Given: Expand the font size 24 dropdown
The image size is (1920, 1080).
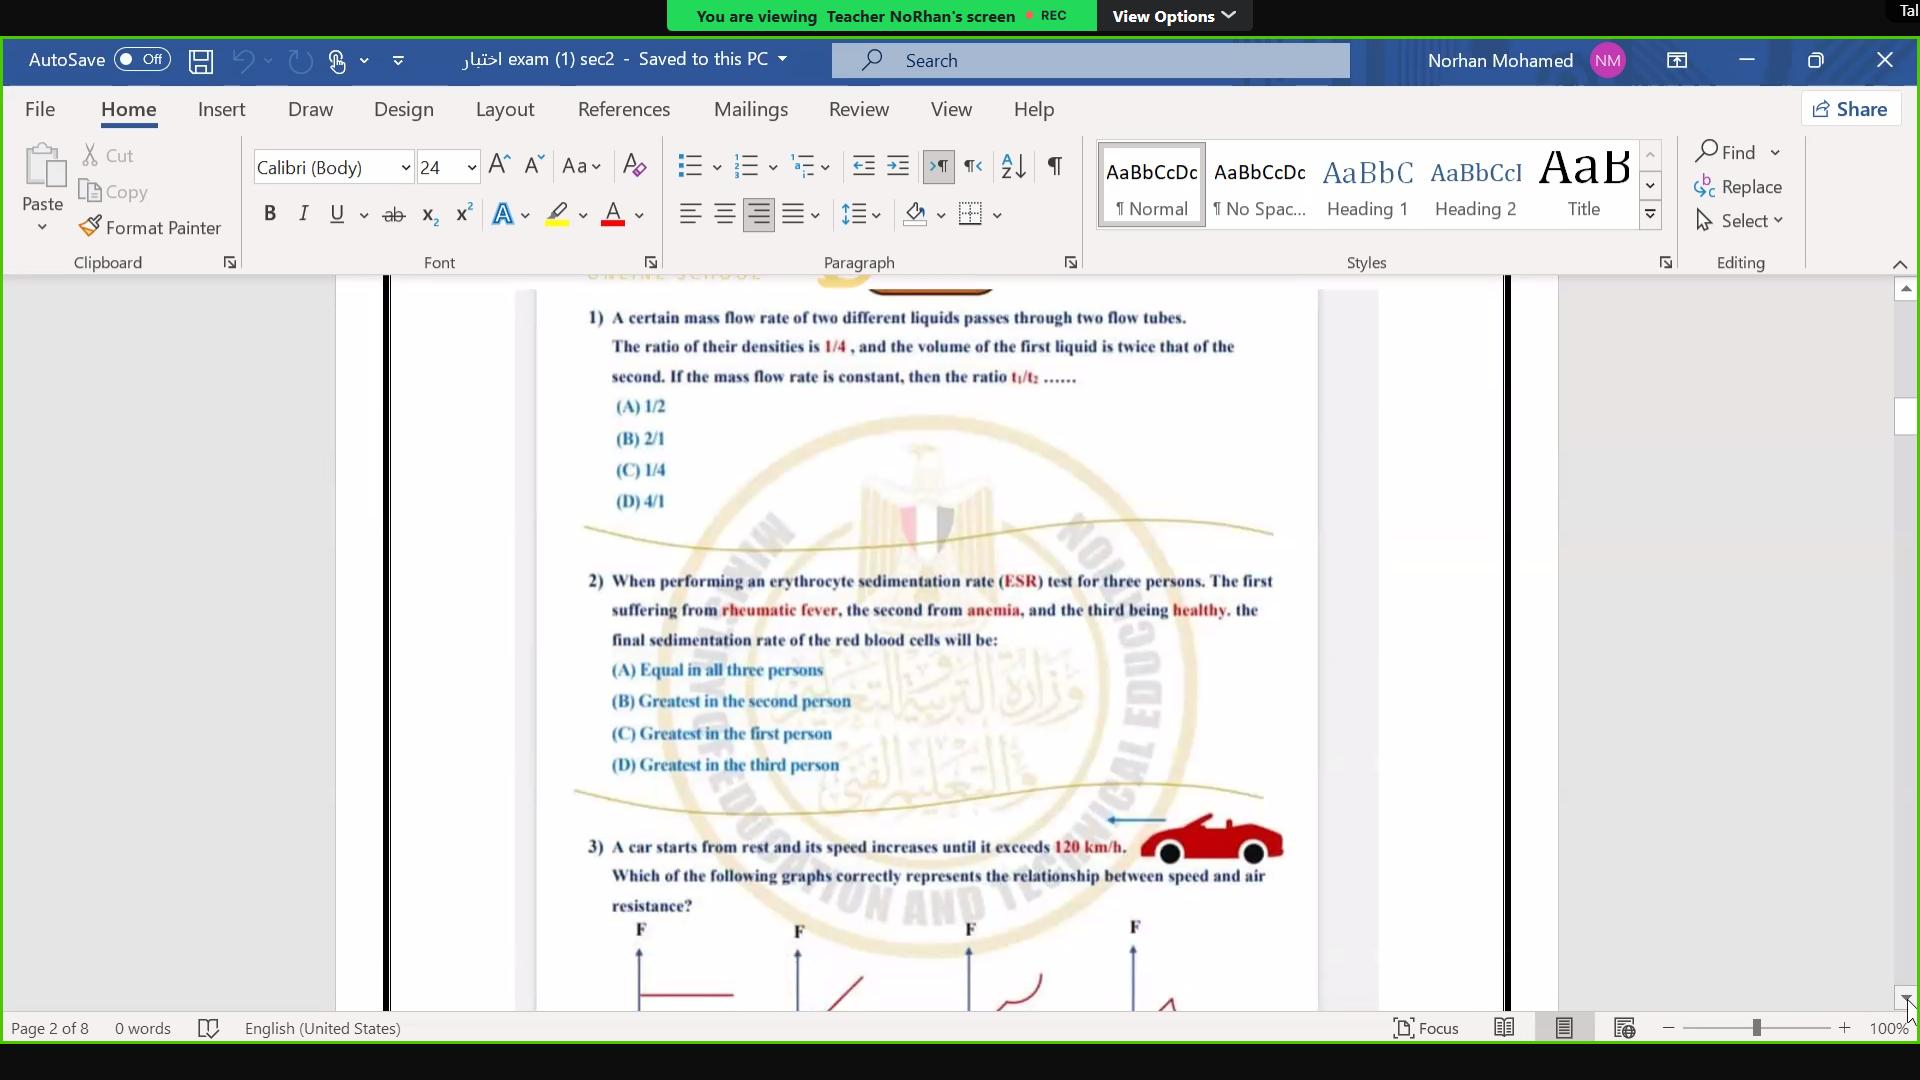Looking at the screenshot, I should [x=471, y=168].
